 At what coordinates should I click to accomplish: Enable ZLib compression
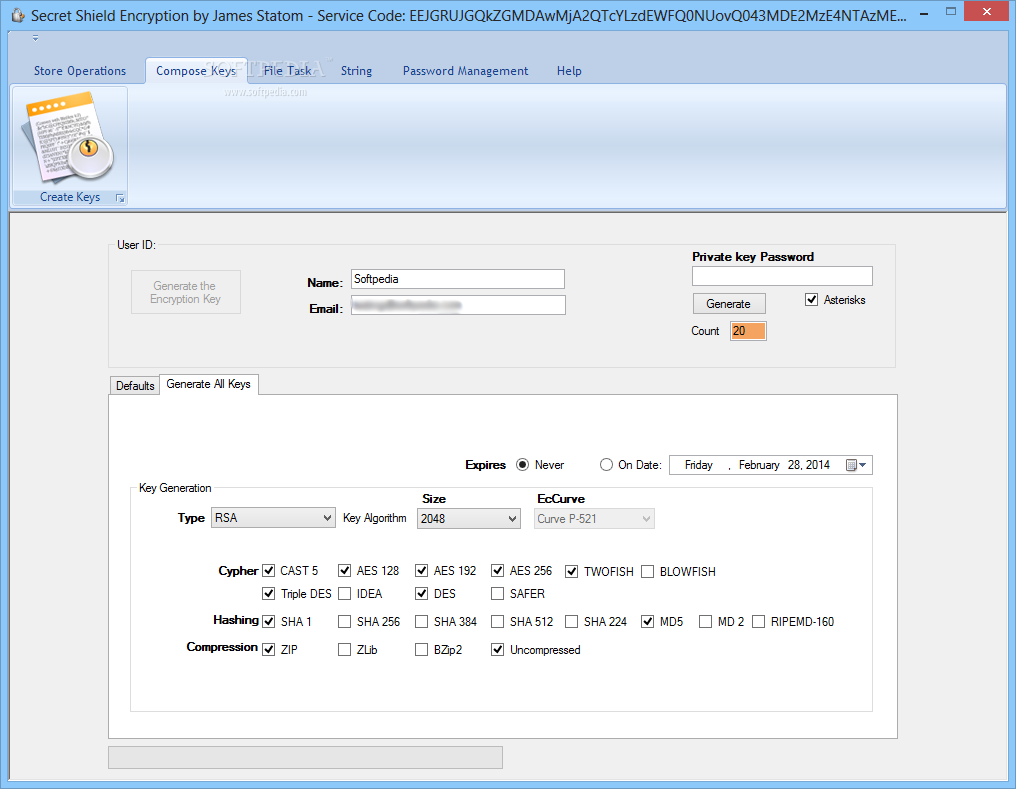point(345,649)
